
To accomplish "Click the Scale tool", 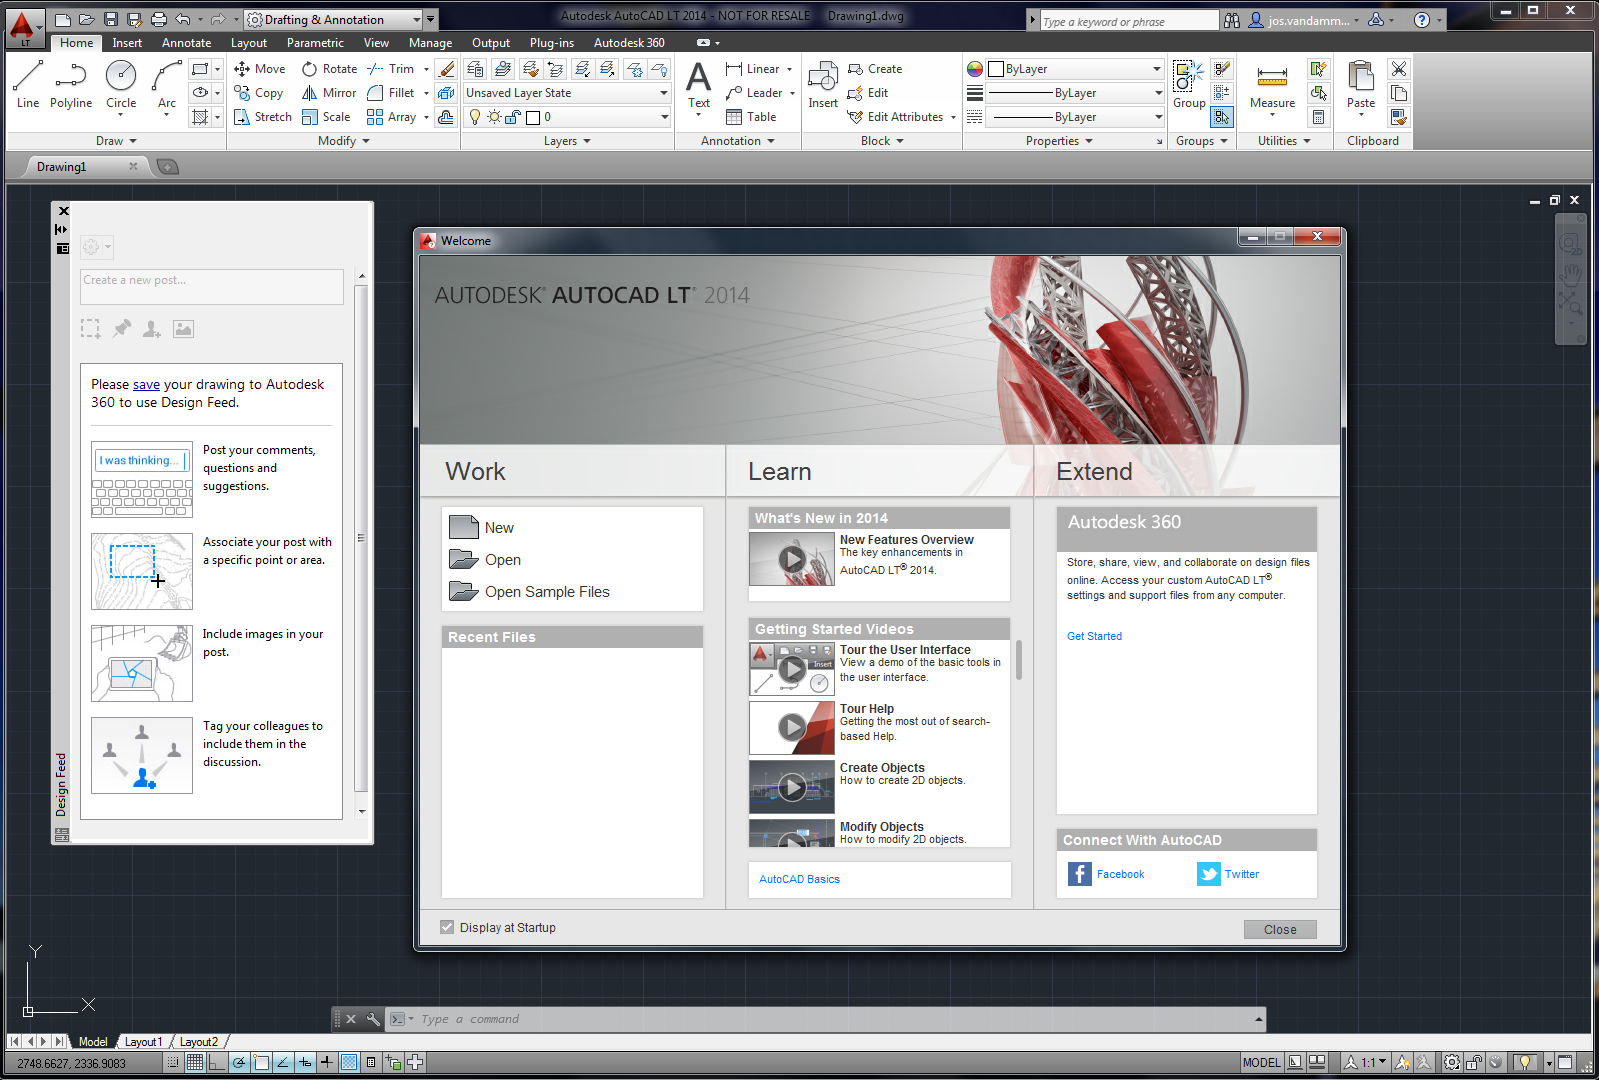I will tap(326, 117).
